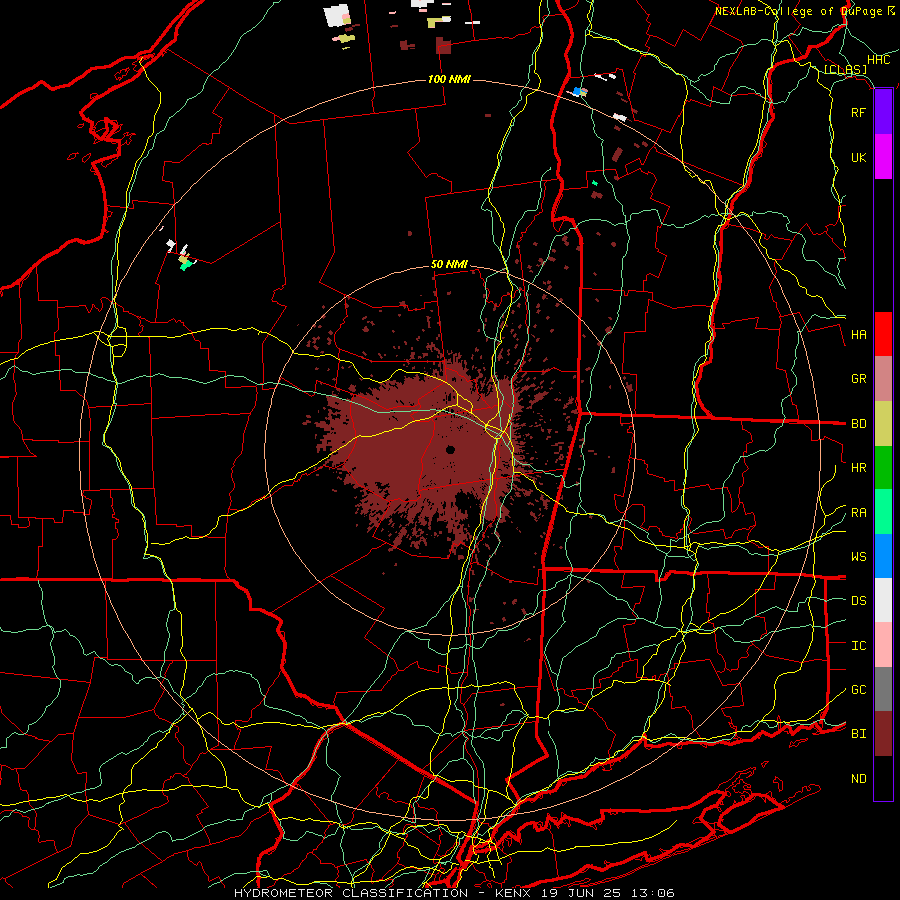
Task: Click the HYDROMETEOR CLASSIFICATION caption text
Action: pyautogui.click(x=351, y=893)
